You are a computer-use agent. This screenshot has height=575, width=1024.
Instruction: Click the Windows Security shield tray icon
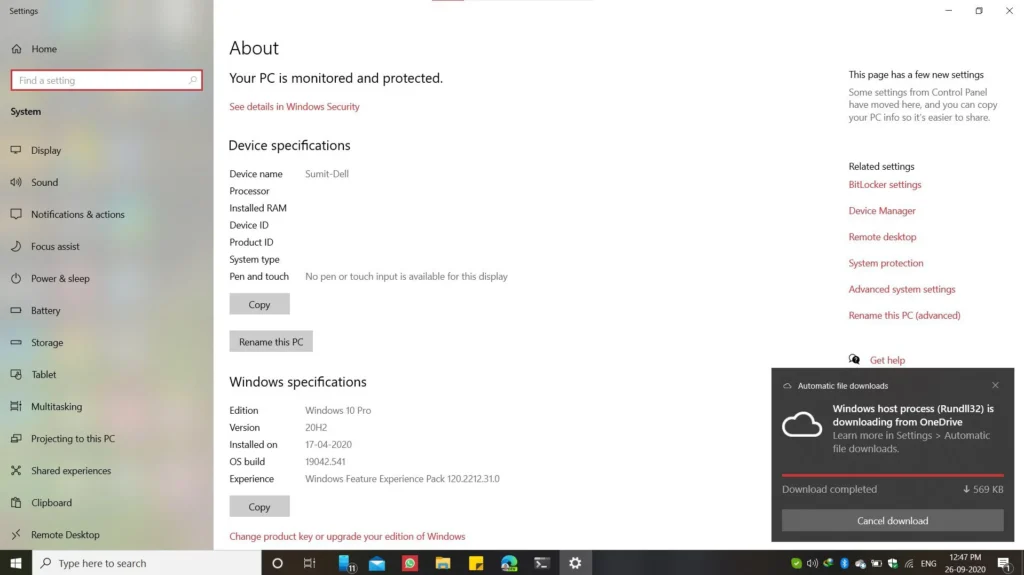[893, 563]
